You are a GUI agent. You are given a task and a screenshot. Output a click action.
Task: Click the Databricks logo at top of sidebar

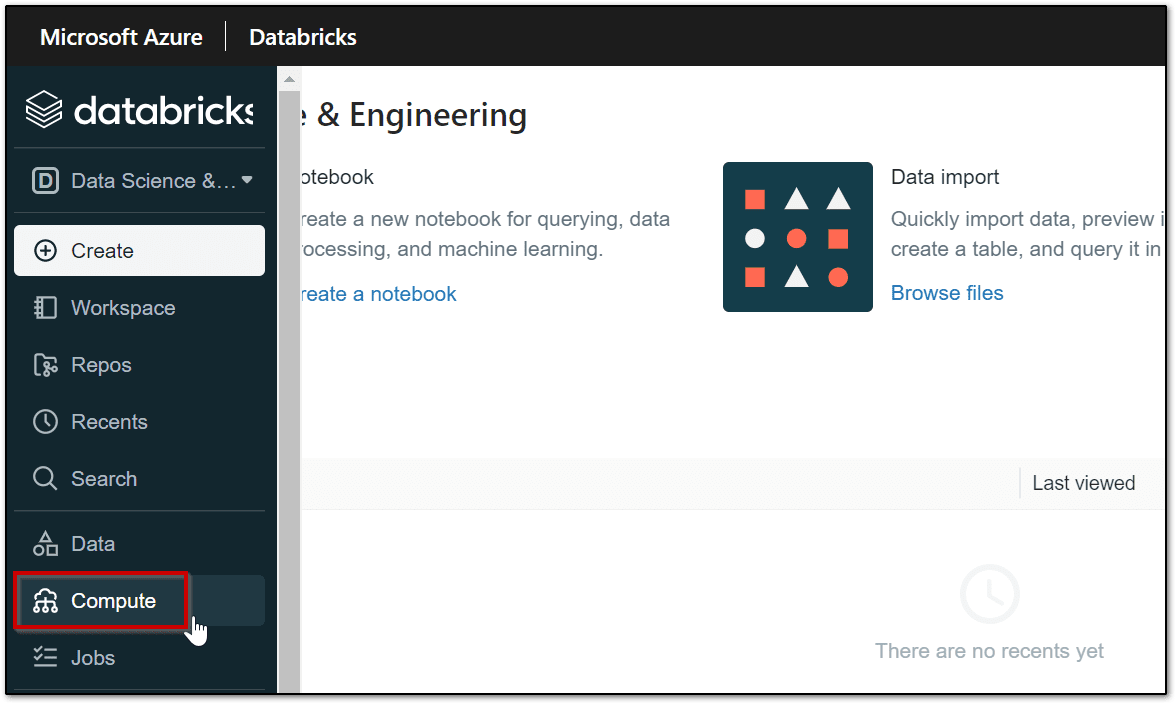click(138, 109)
